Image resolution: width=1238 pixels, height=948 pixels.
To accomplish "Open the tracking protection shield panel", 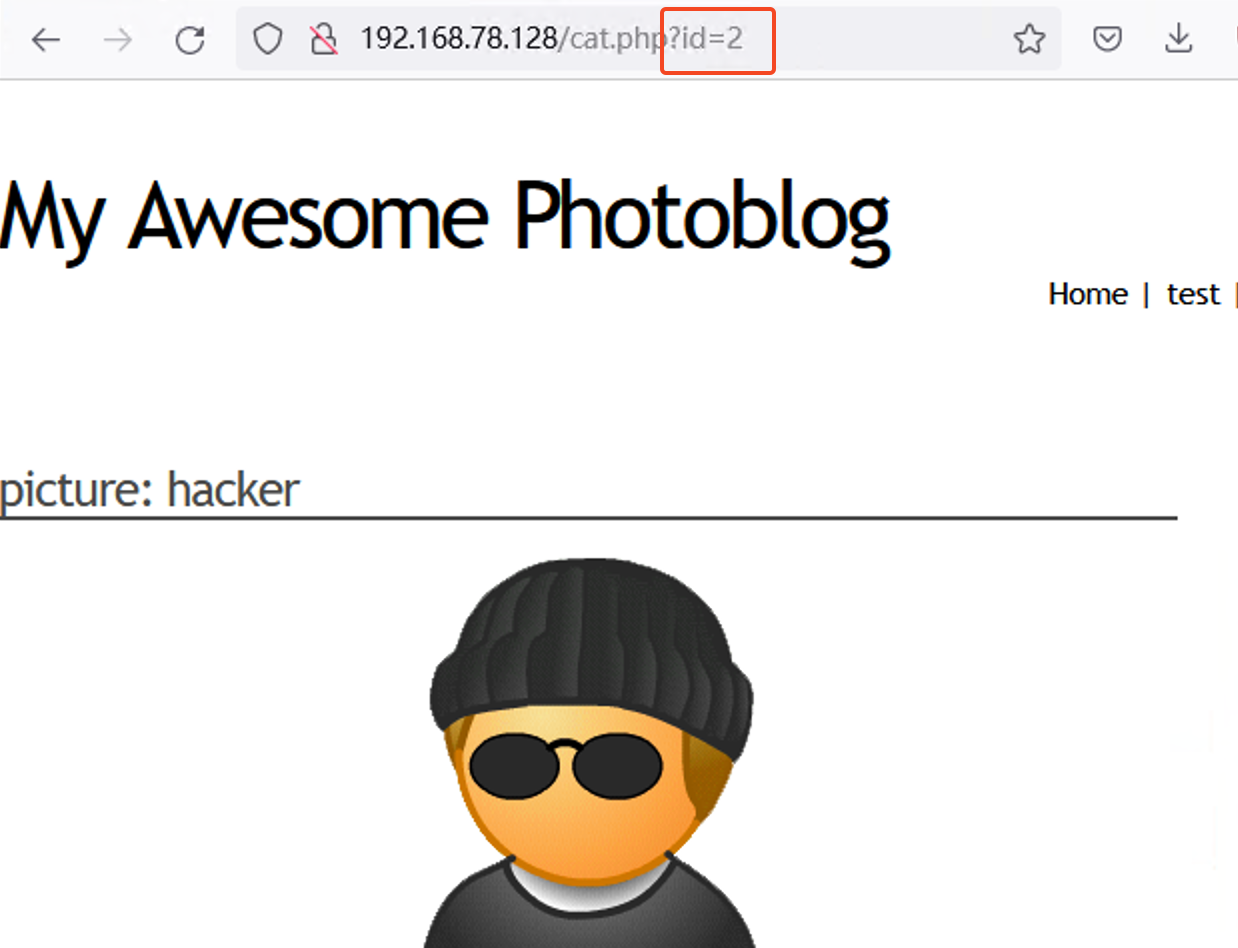I will coord(267,40).
